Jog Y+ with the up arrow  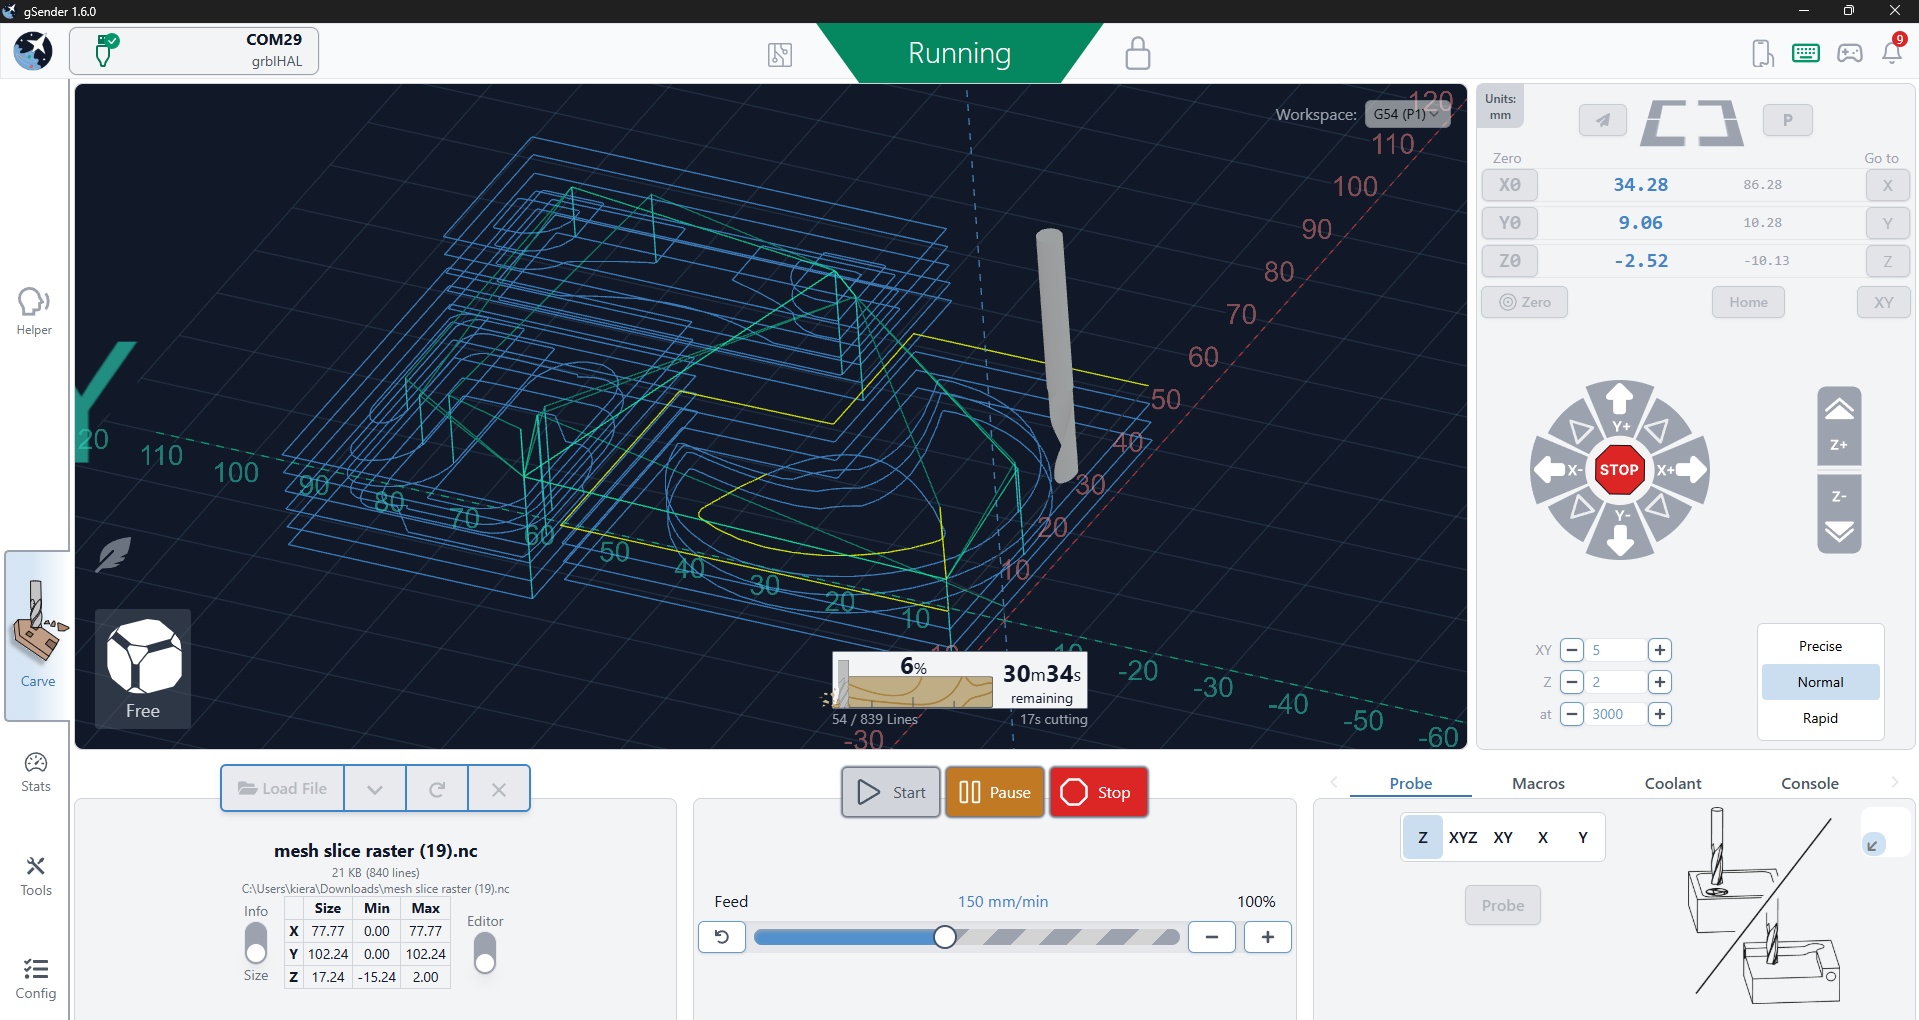pyautogui.click(x=1620, y=405)
